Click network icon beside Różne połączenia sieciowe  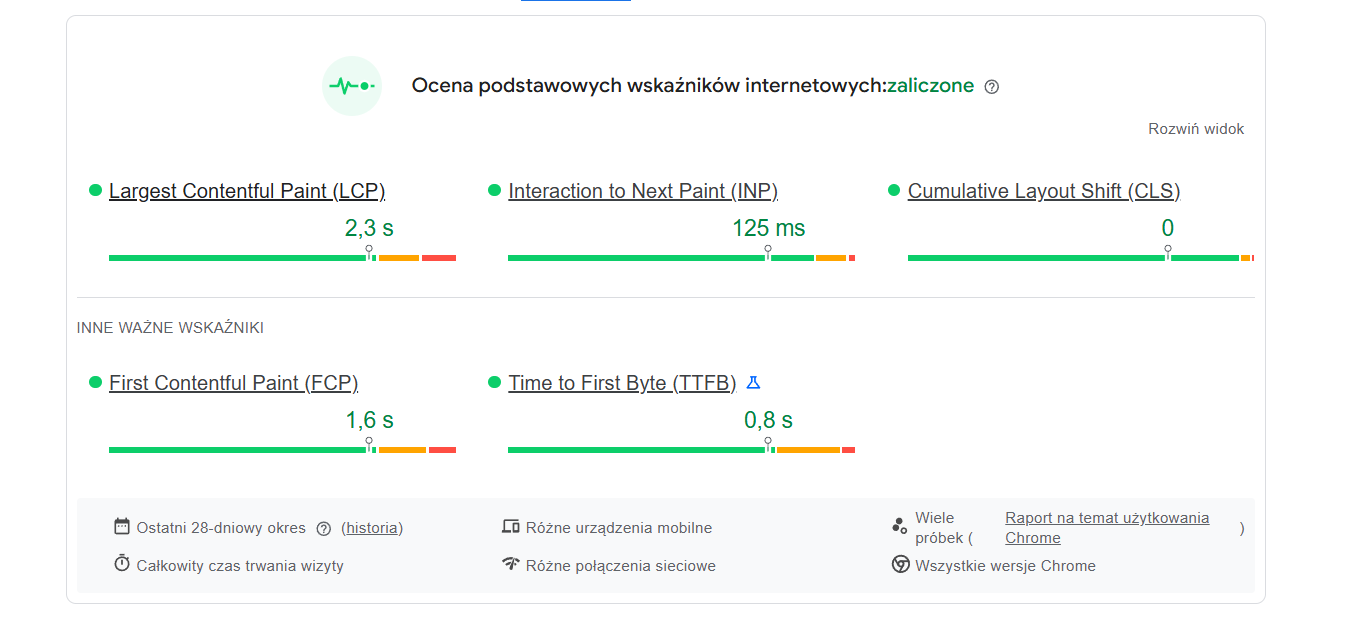[x=511, y=564]
